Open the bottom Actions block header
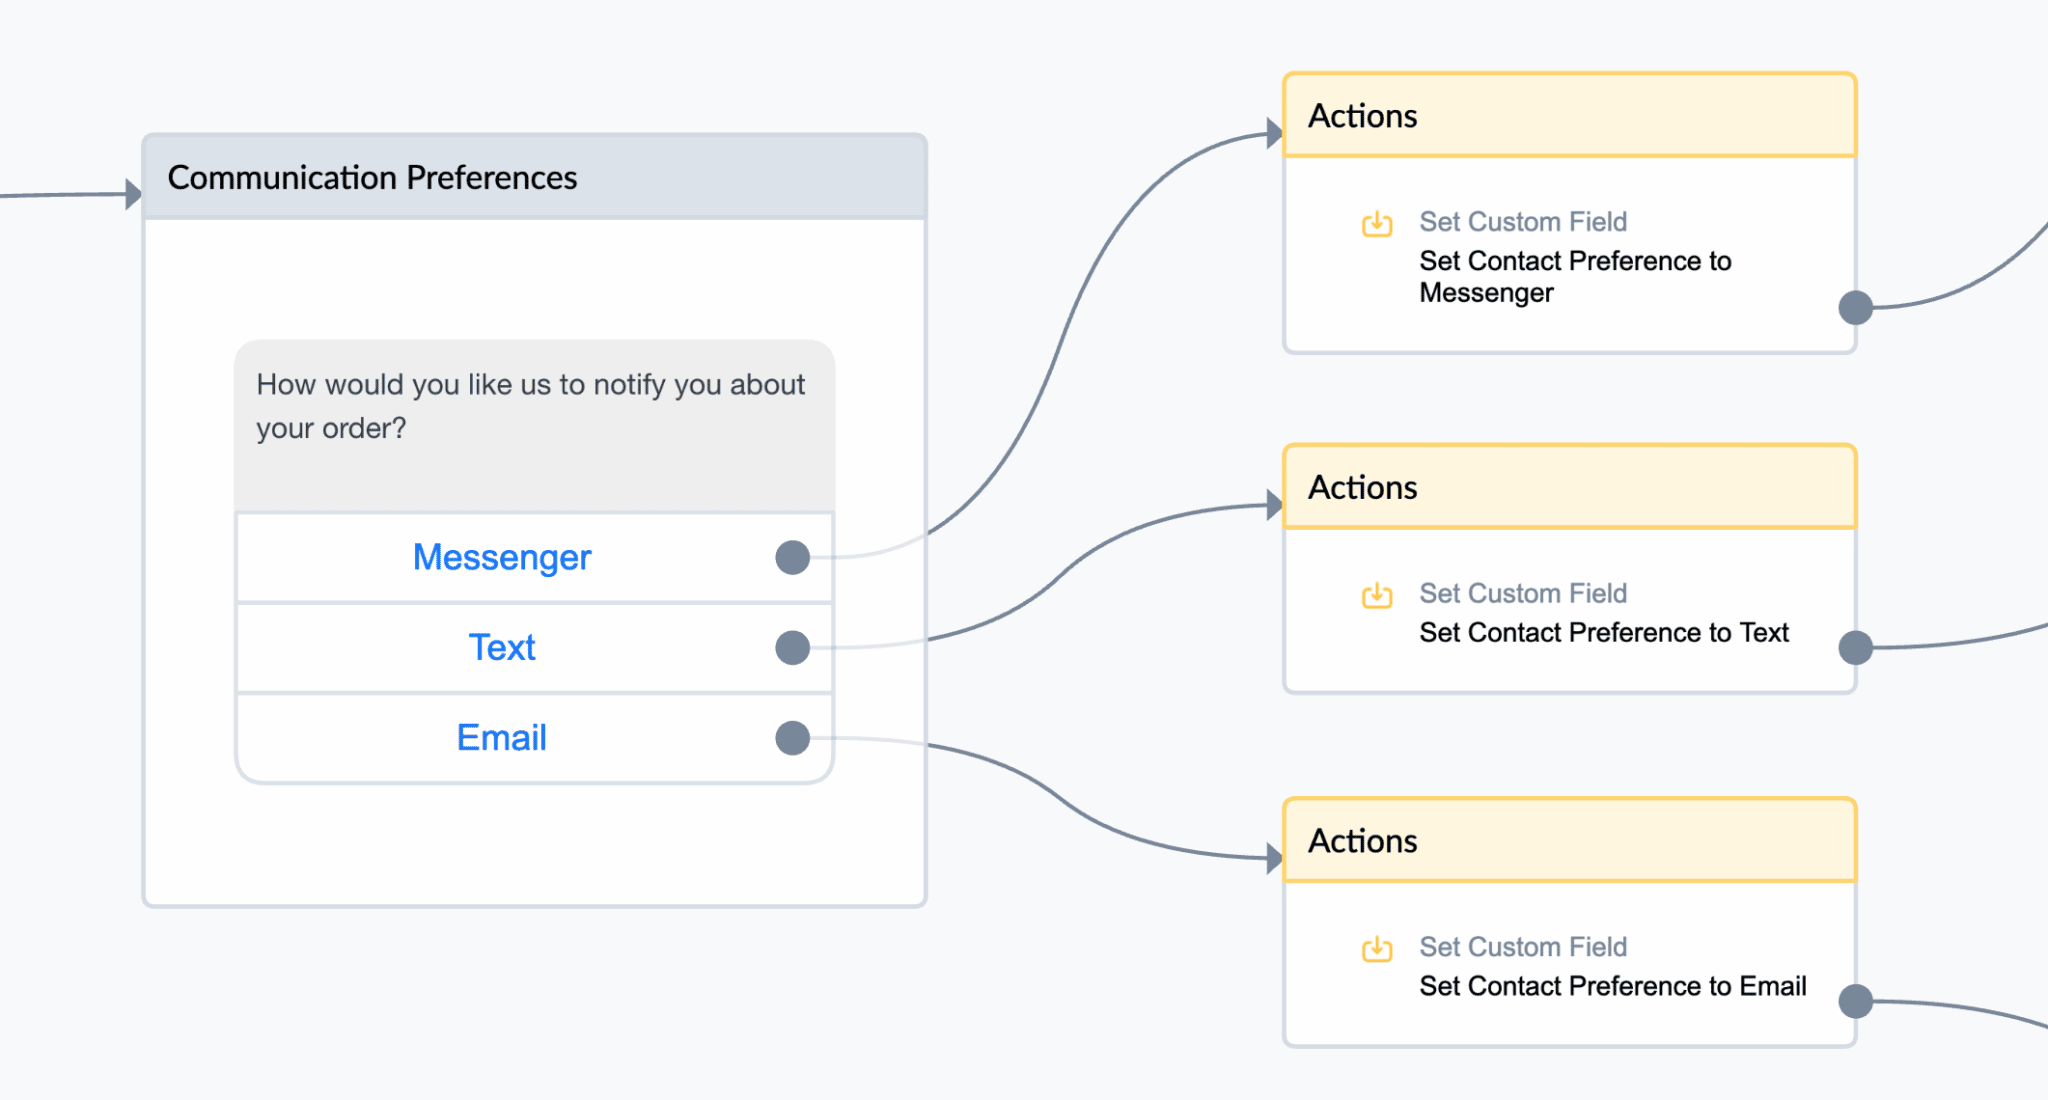The width and height of the screenshot is (2048, 1100). tap(1569, 840)
